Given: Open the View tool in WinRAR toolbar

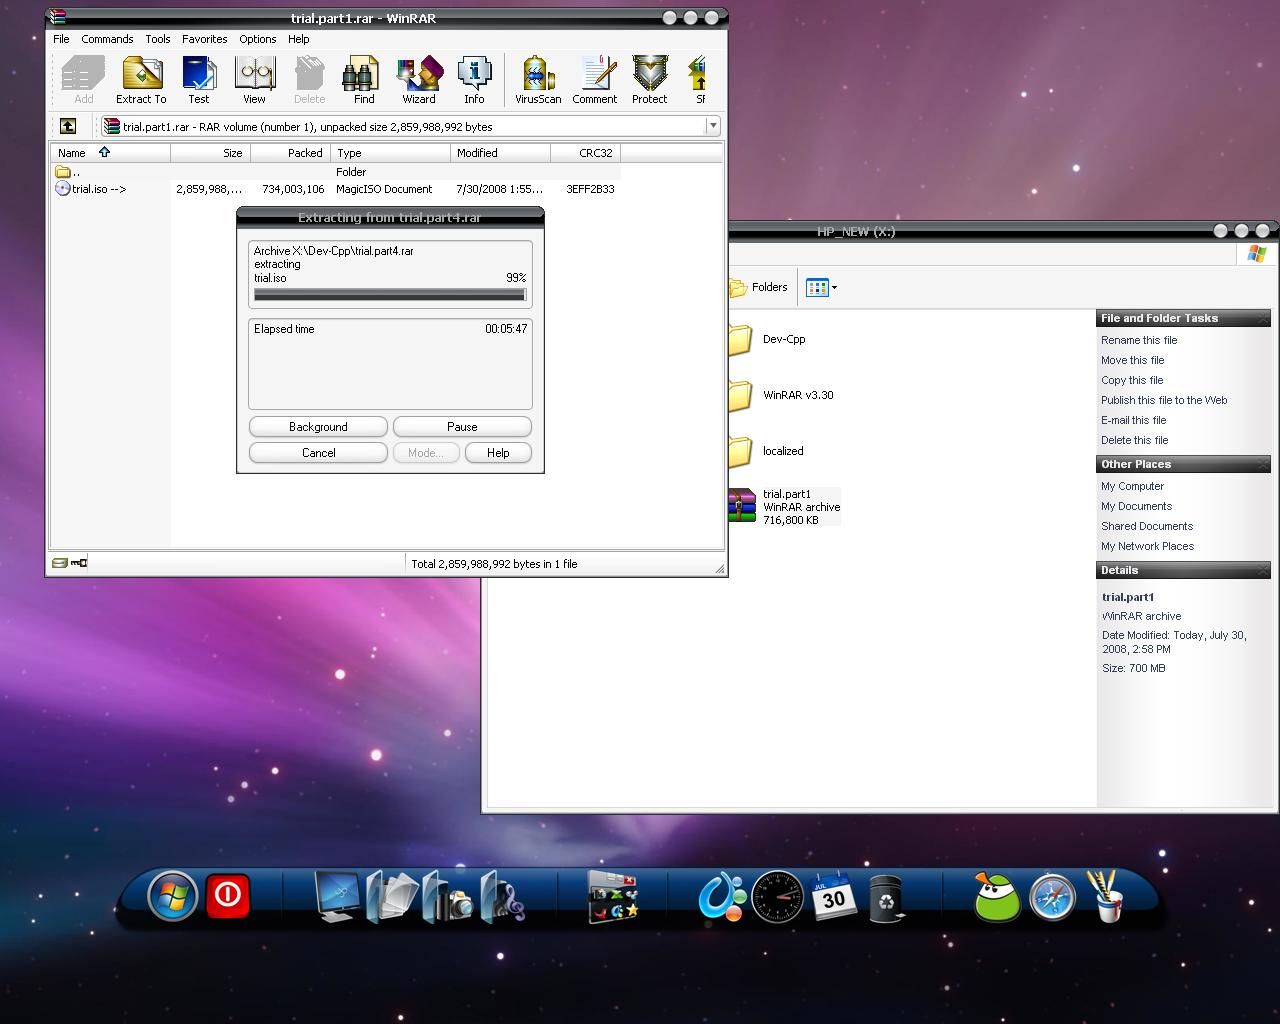Looking at the screenshot, I should coord(254,80).
